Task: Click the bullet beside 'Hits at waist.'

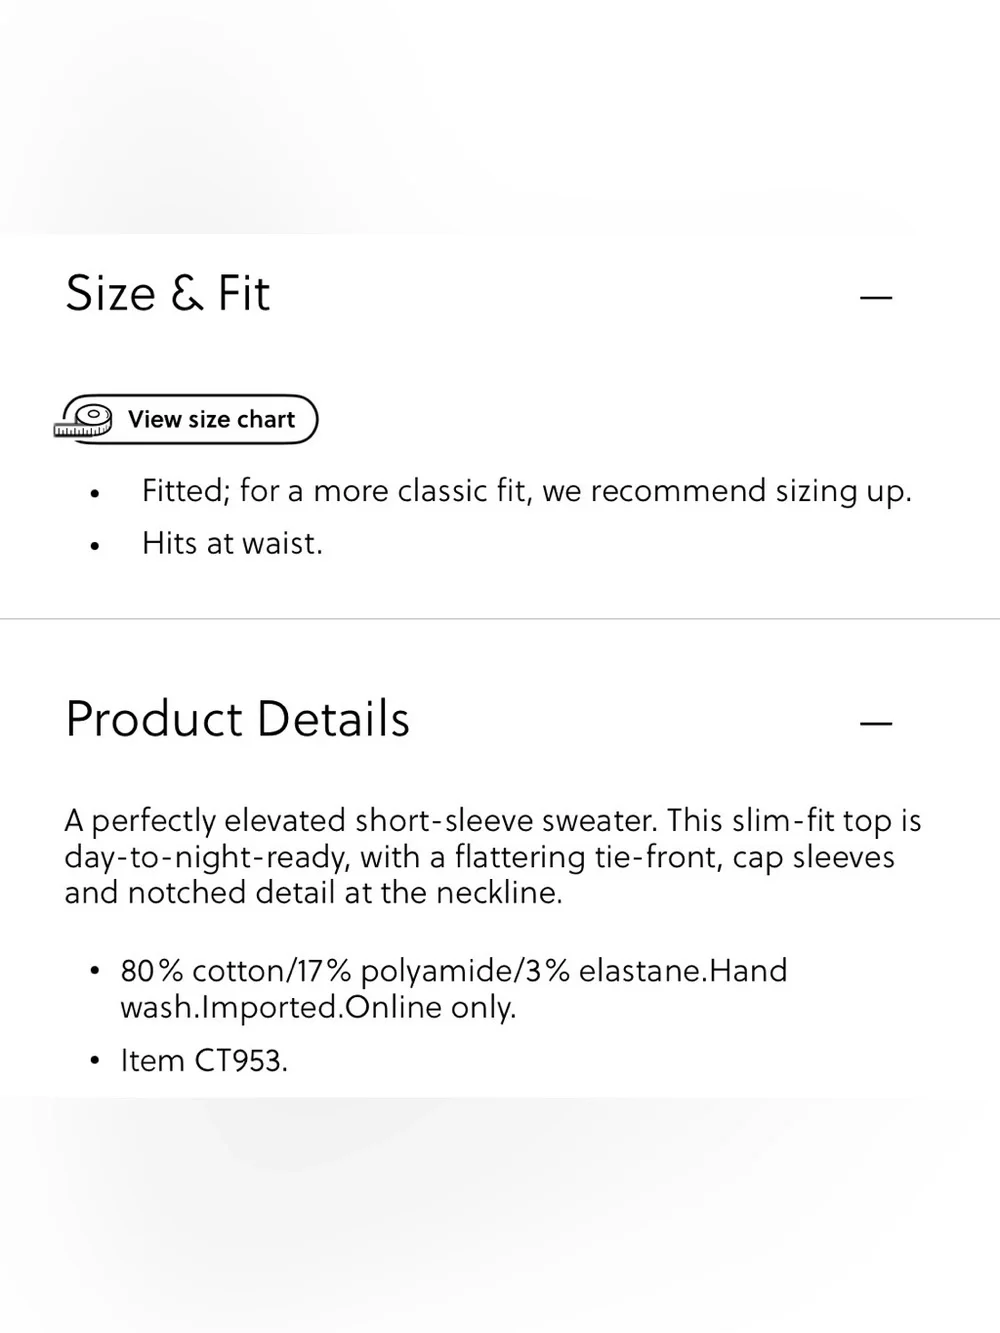Action: tap(95, 546)
